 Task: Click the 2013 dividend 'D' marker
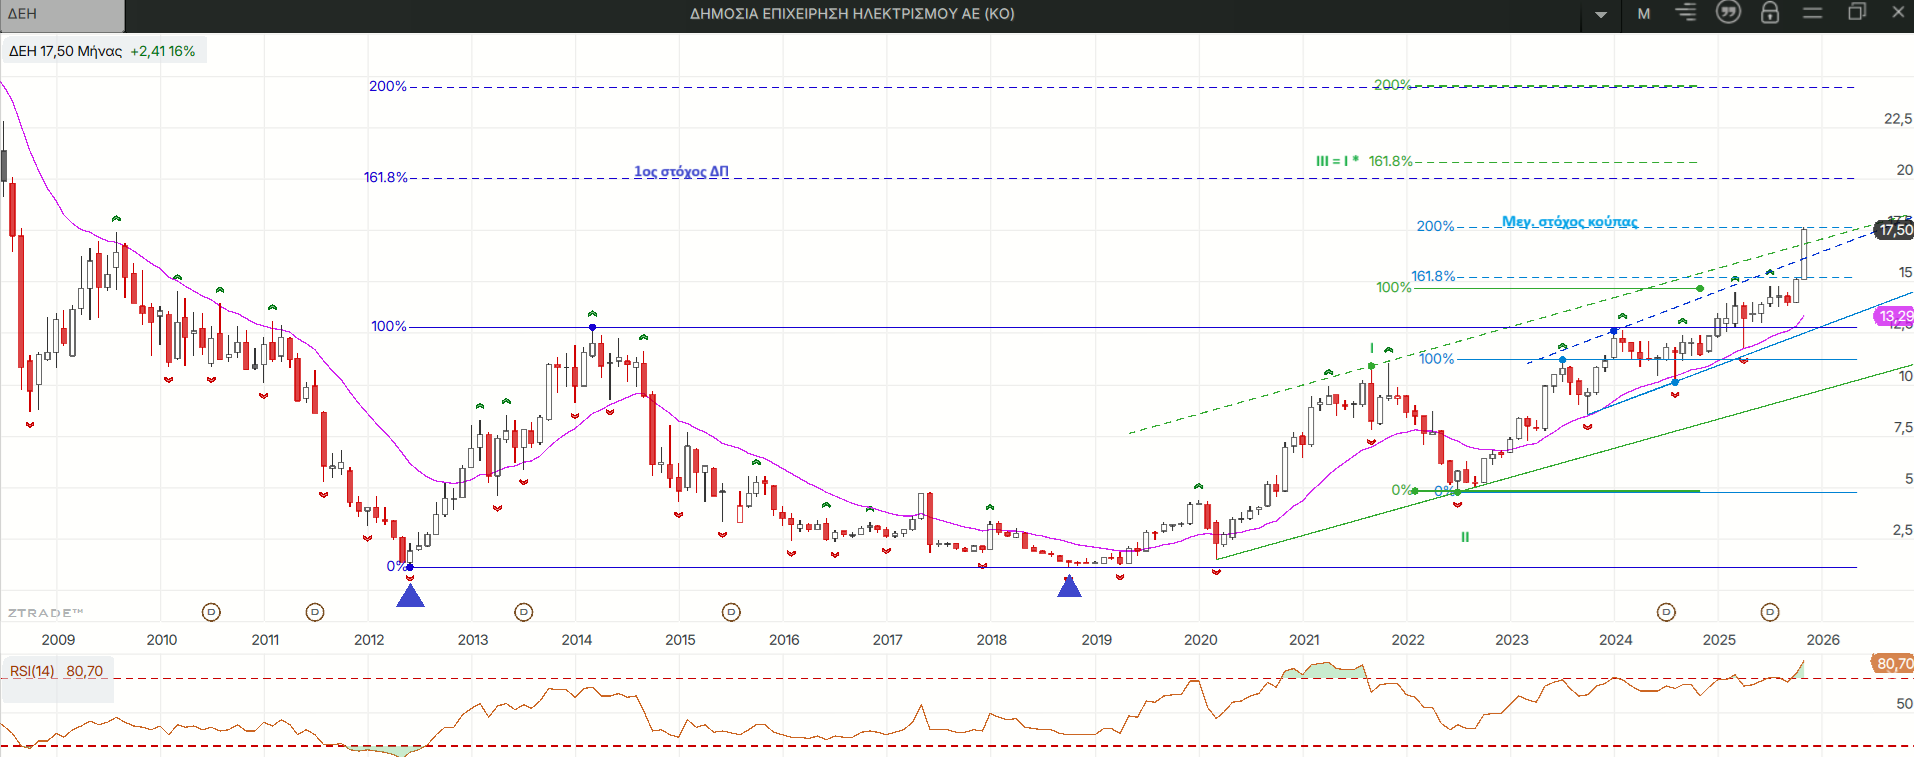coord(523,612)
